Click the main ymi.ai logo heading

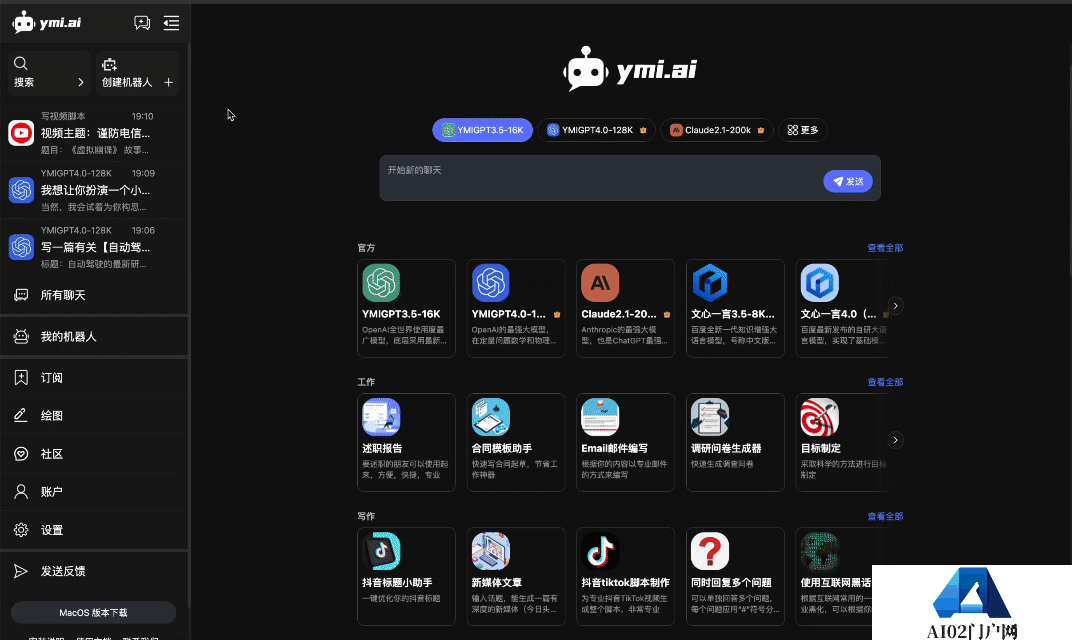(x=630, y=69)
